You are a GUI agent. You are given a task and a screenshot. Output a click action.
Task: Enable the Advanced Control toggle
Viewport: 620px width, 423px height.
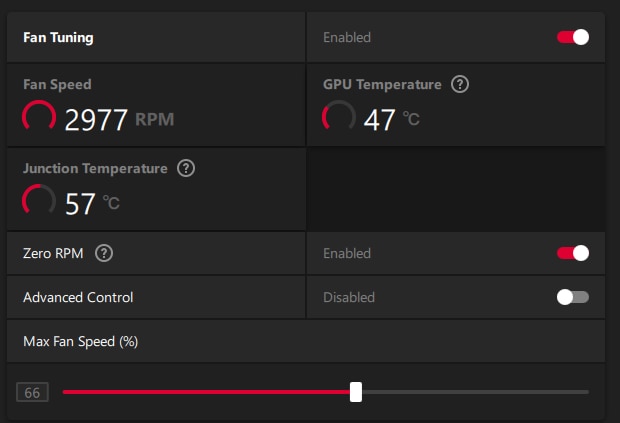573,297
